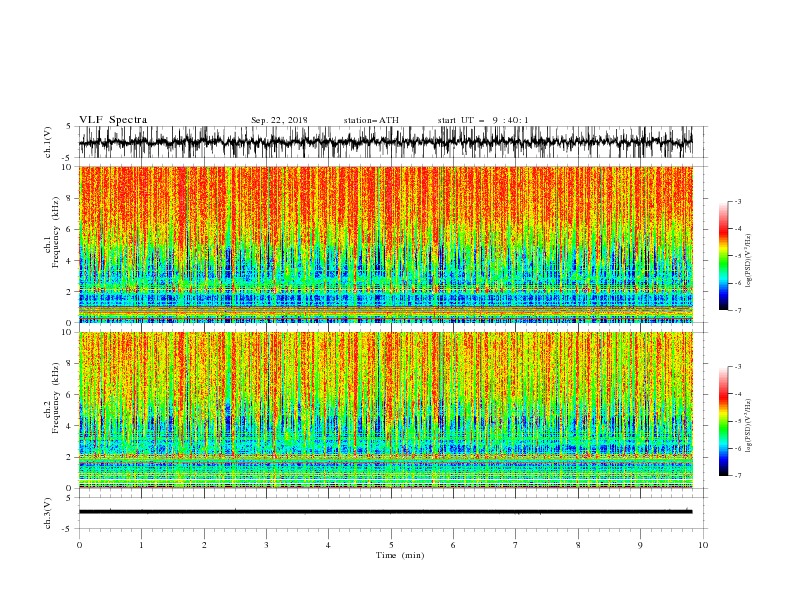The width and height of the screenshot is (792, 612).
Task: Click time axis tick label '9'
Action: tap(640, 545)
